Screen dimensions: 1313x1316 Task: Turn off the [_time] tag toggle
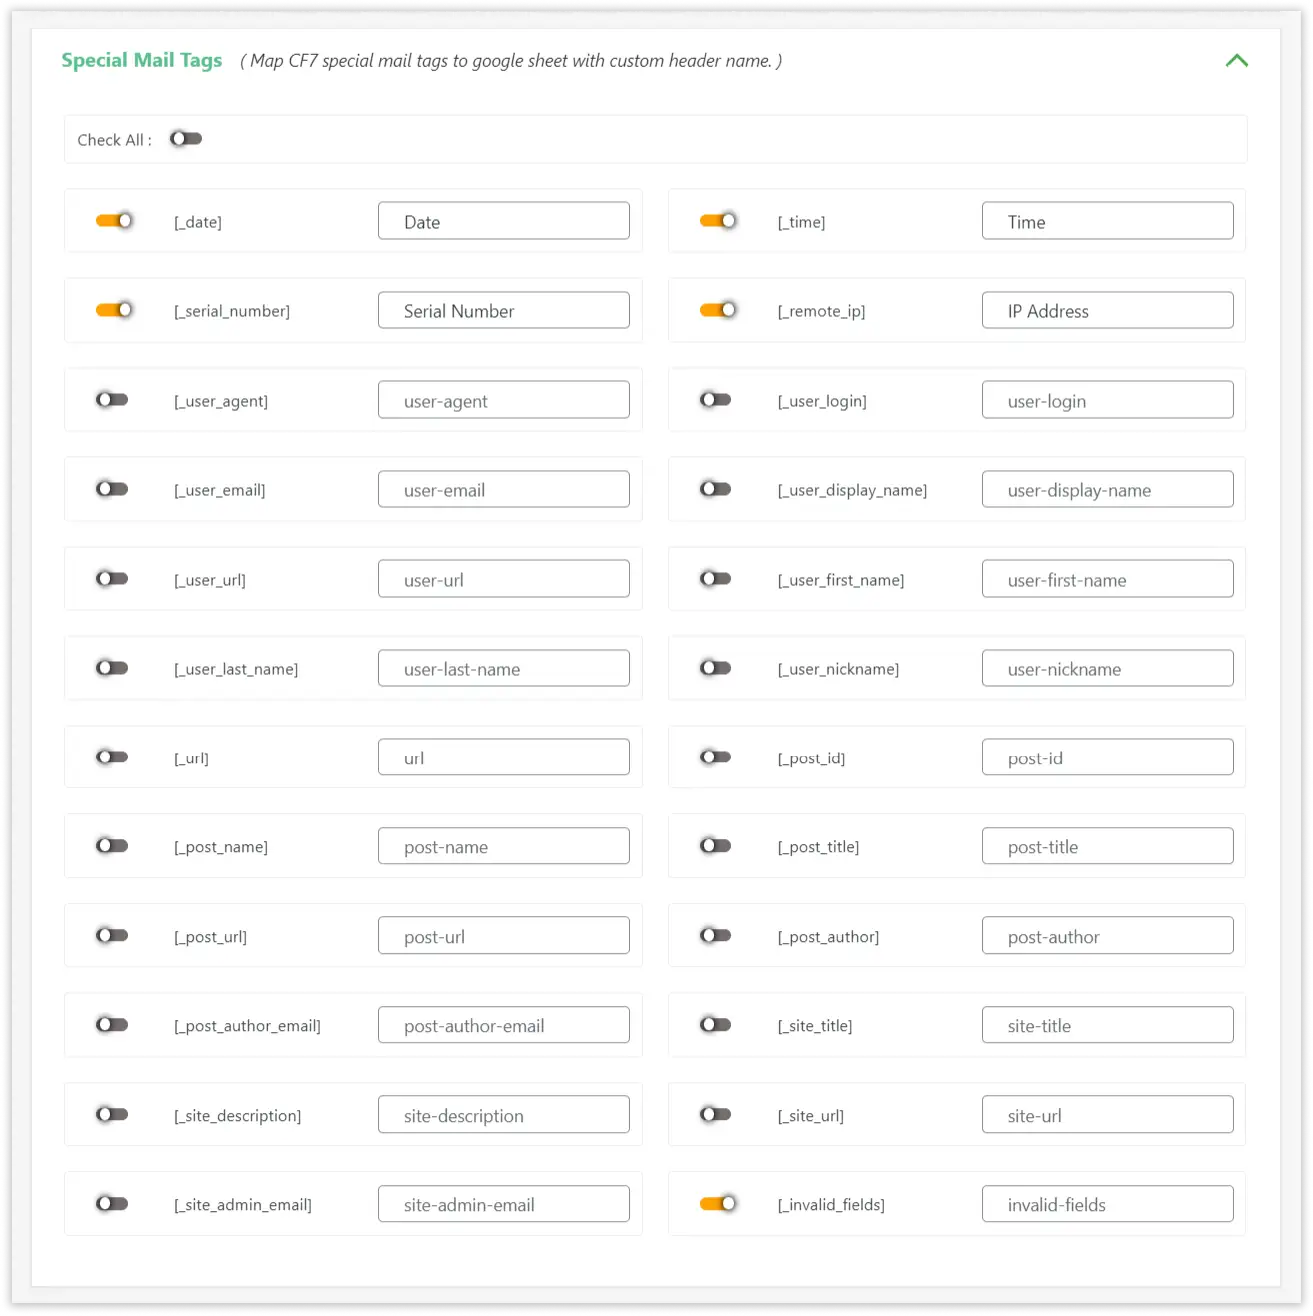[x=718, y=221]
